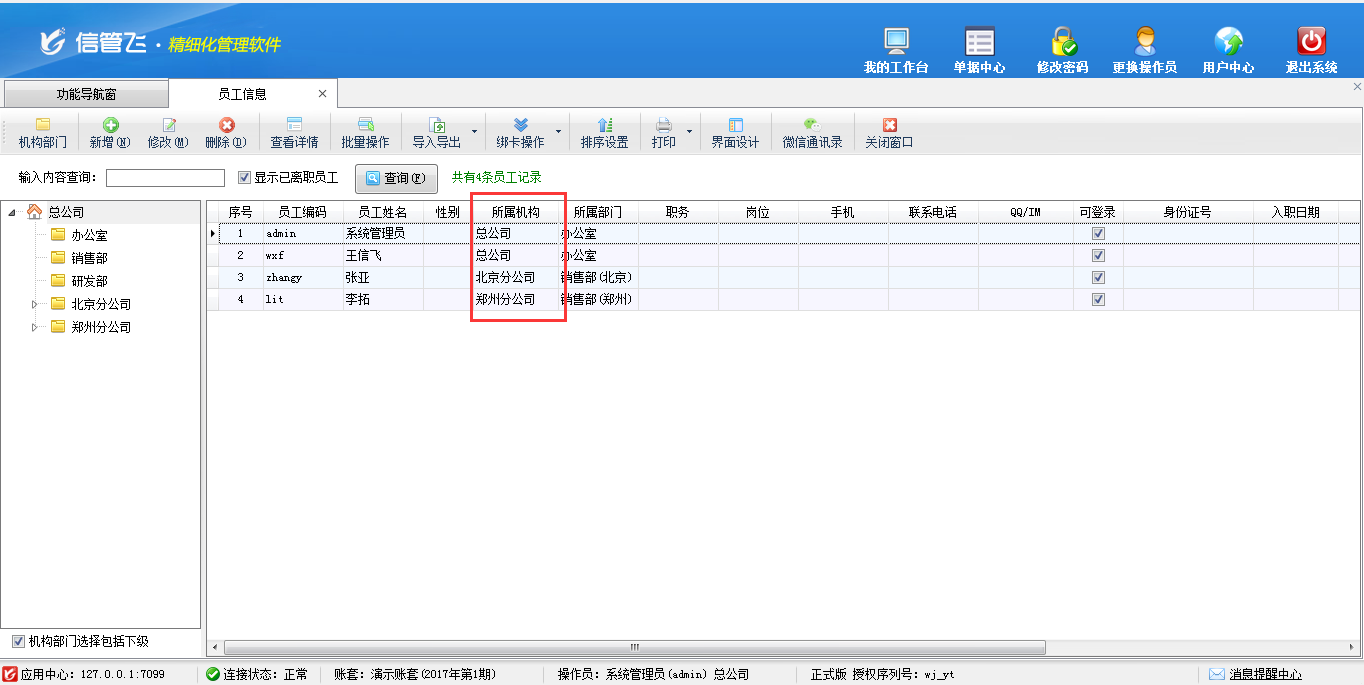Switch to the 功能导航窗 tab
This screenshot has width=1364, height=685.
pyautogui.click(x=86, y=94)
